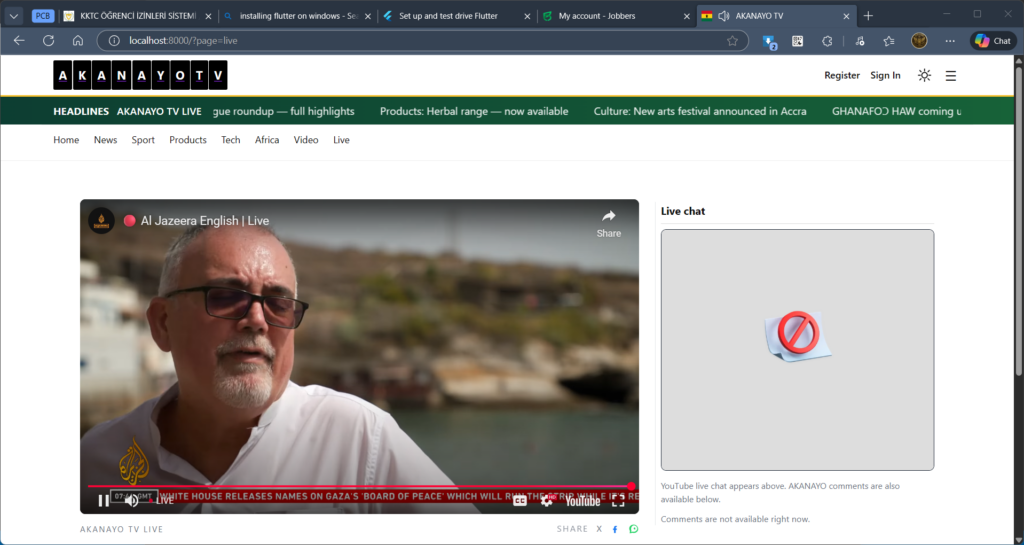
Task: Click the LIVE indicator in the player
Action: 162,501
